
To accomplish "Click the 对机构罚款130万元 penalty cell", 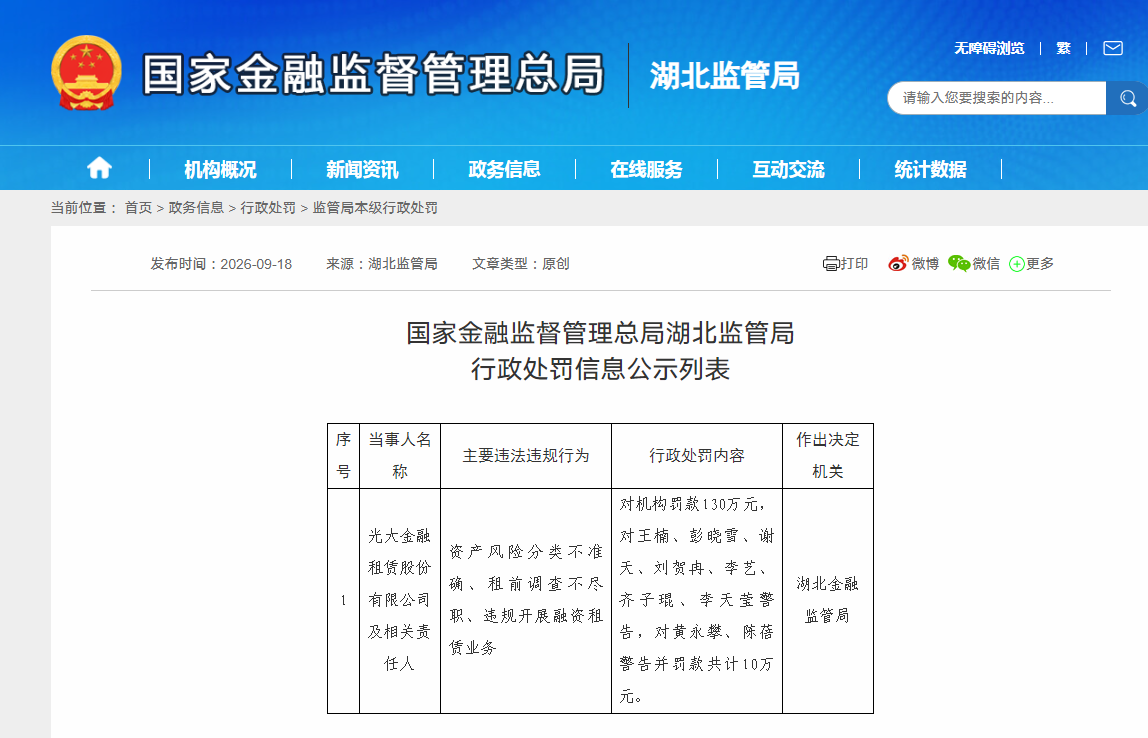I will coord(697,600).
